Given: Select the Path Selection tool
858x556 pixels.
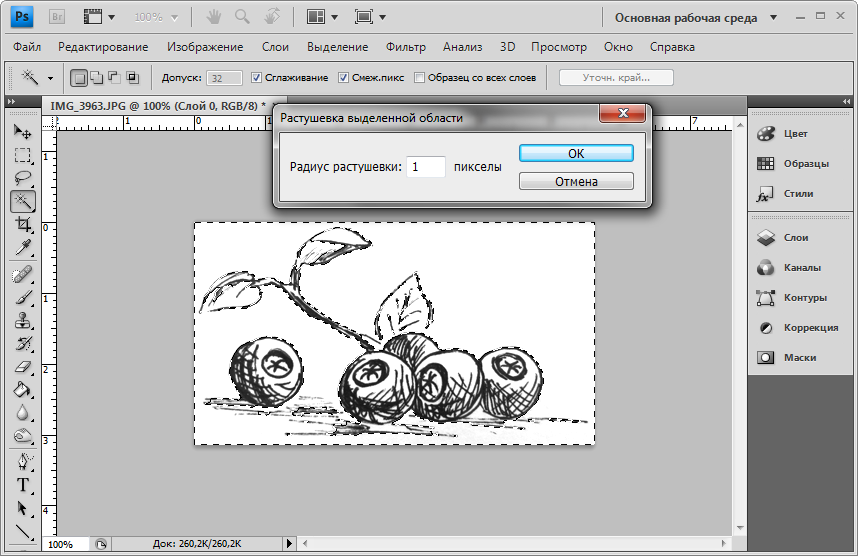Looking at the screenshot, I should tap(22, 508).
